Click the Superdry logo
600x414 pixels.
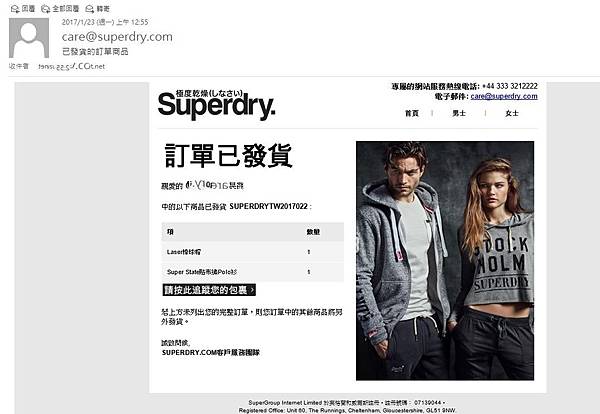point(216,104)
